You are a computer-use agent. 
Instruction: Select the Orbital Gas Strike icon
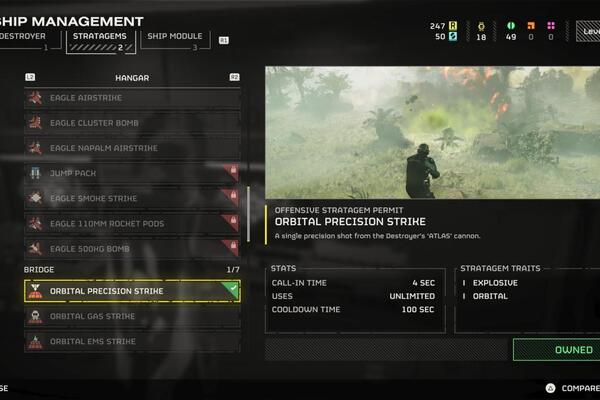click(x=35, y=316)
